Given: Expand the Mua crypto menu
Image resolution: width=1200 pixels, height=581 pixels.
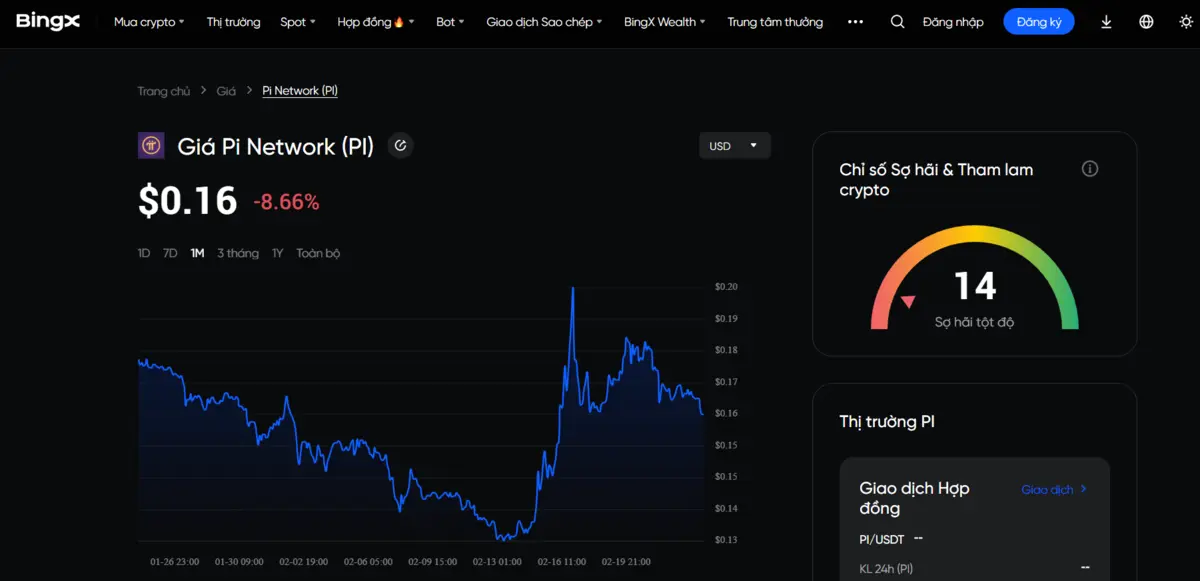Looking at the screenshot, I should coord(149,22).
